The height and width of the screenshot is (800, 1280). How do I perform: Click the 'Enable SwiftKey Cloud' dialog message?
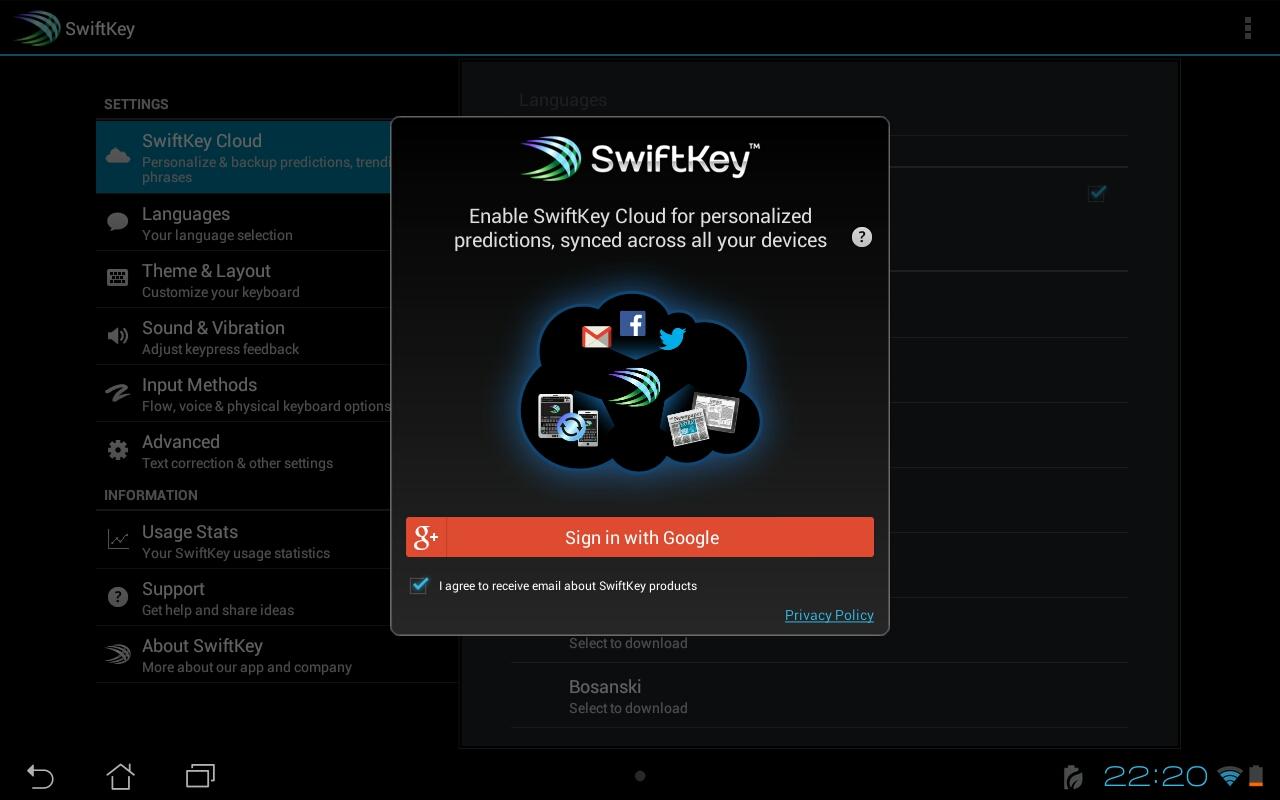tap(640, 228)
